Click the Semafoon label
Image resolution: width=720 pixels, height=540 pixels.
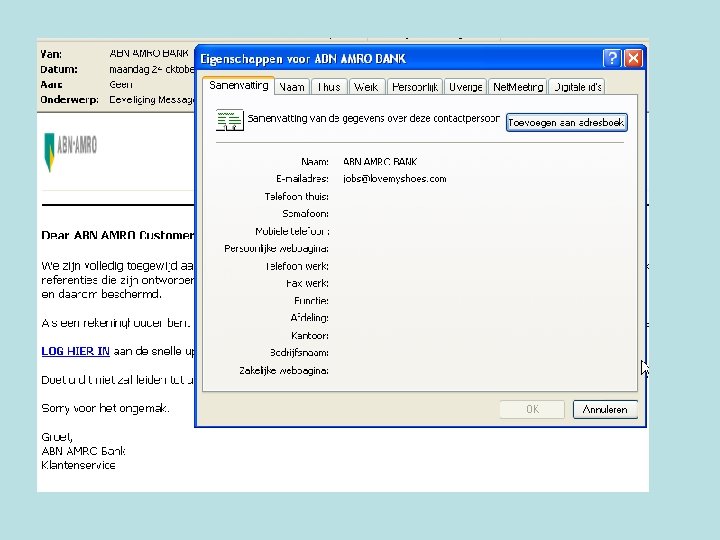coord(305,214)
